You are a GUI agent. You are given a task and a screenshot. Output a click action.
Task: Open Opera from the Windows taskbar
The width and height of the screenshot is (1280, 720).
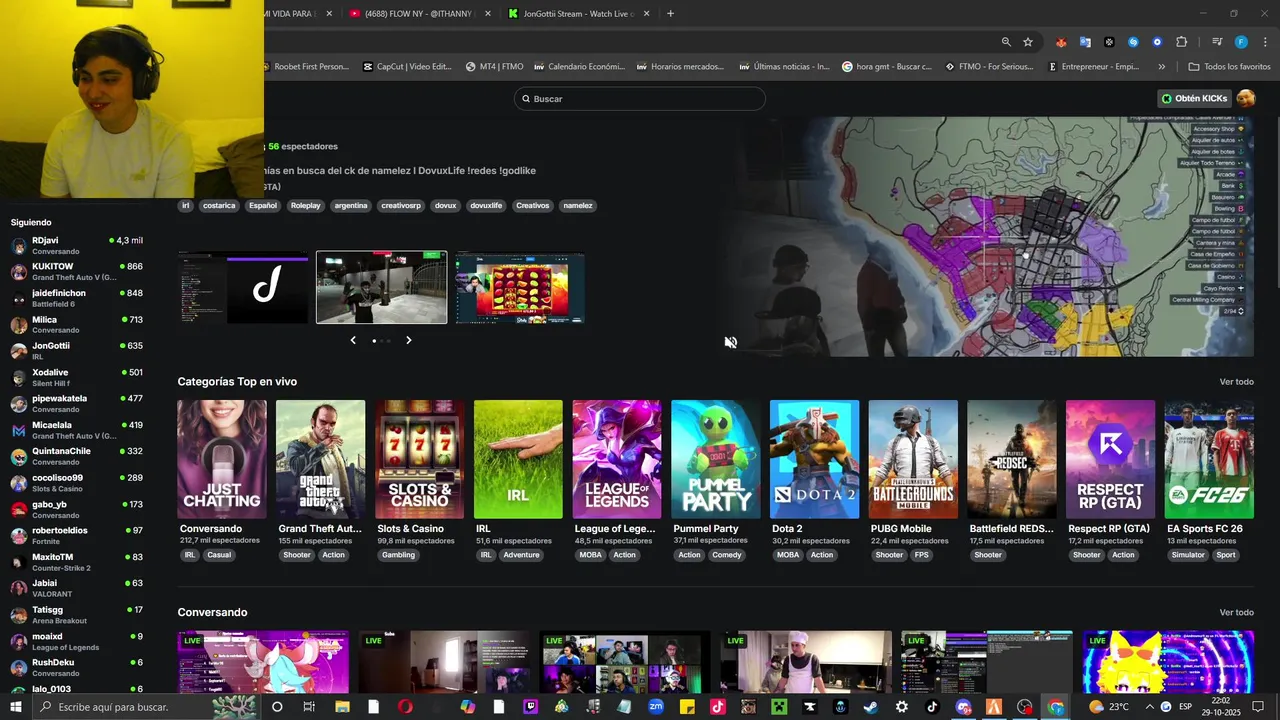click(x=405, y=707)
